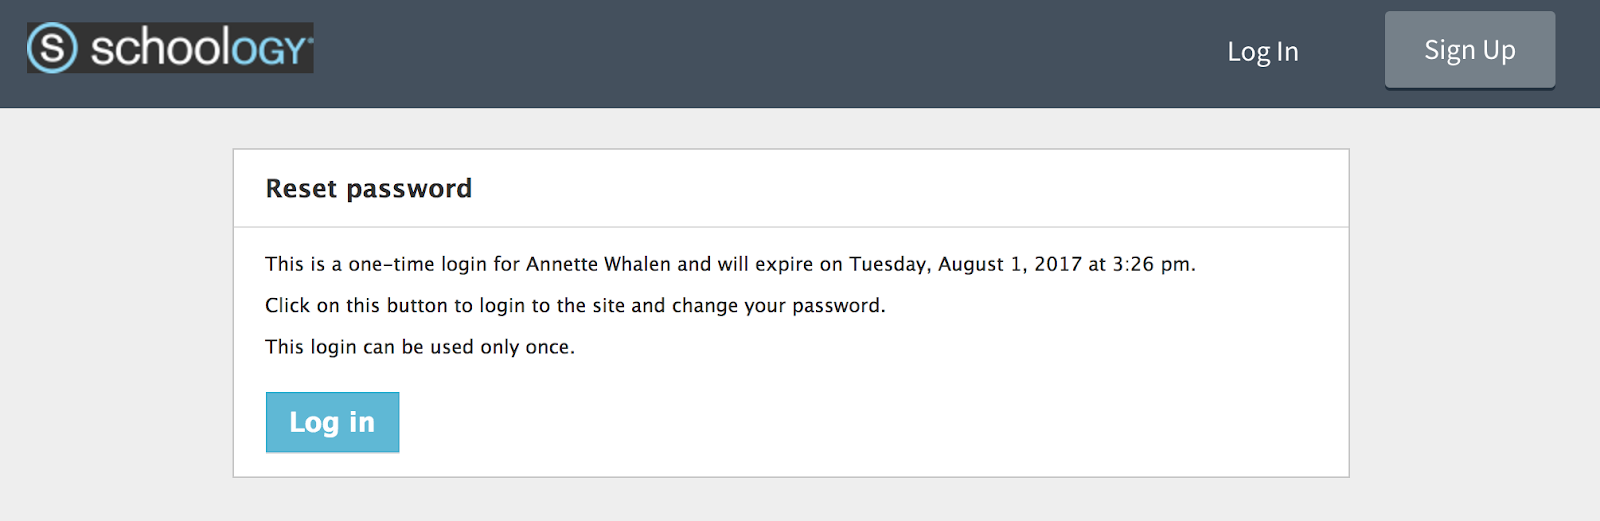Click the word 'password' in the heading
The width and height of the screenshot is (1600, 521).
tap(409, 190)
